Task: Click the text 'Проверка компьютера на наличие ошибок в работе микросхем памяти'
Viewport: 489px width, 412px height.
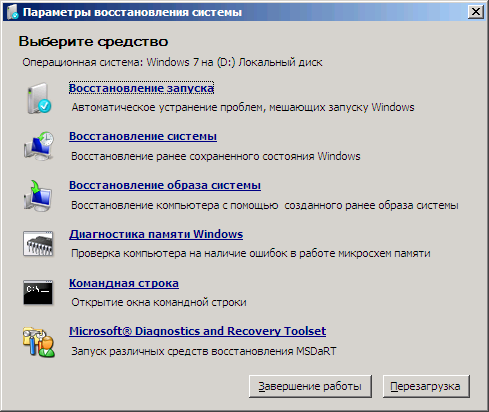Action: [251, 253]
